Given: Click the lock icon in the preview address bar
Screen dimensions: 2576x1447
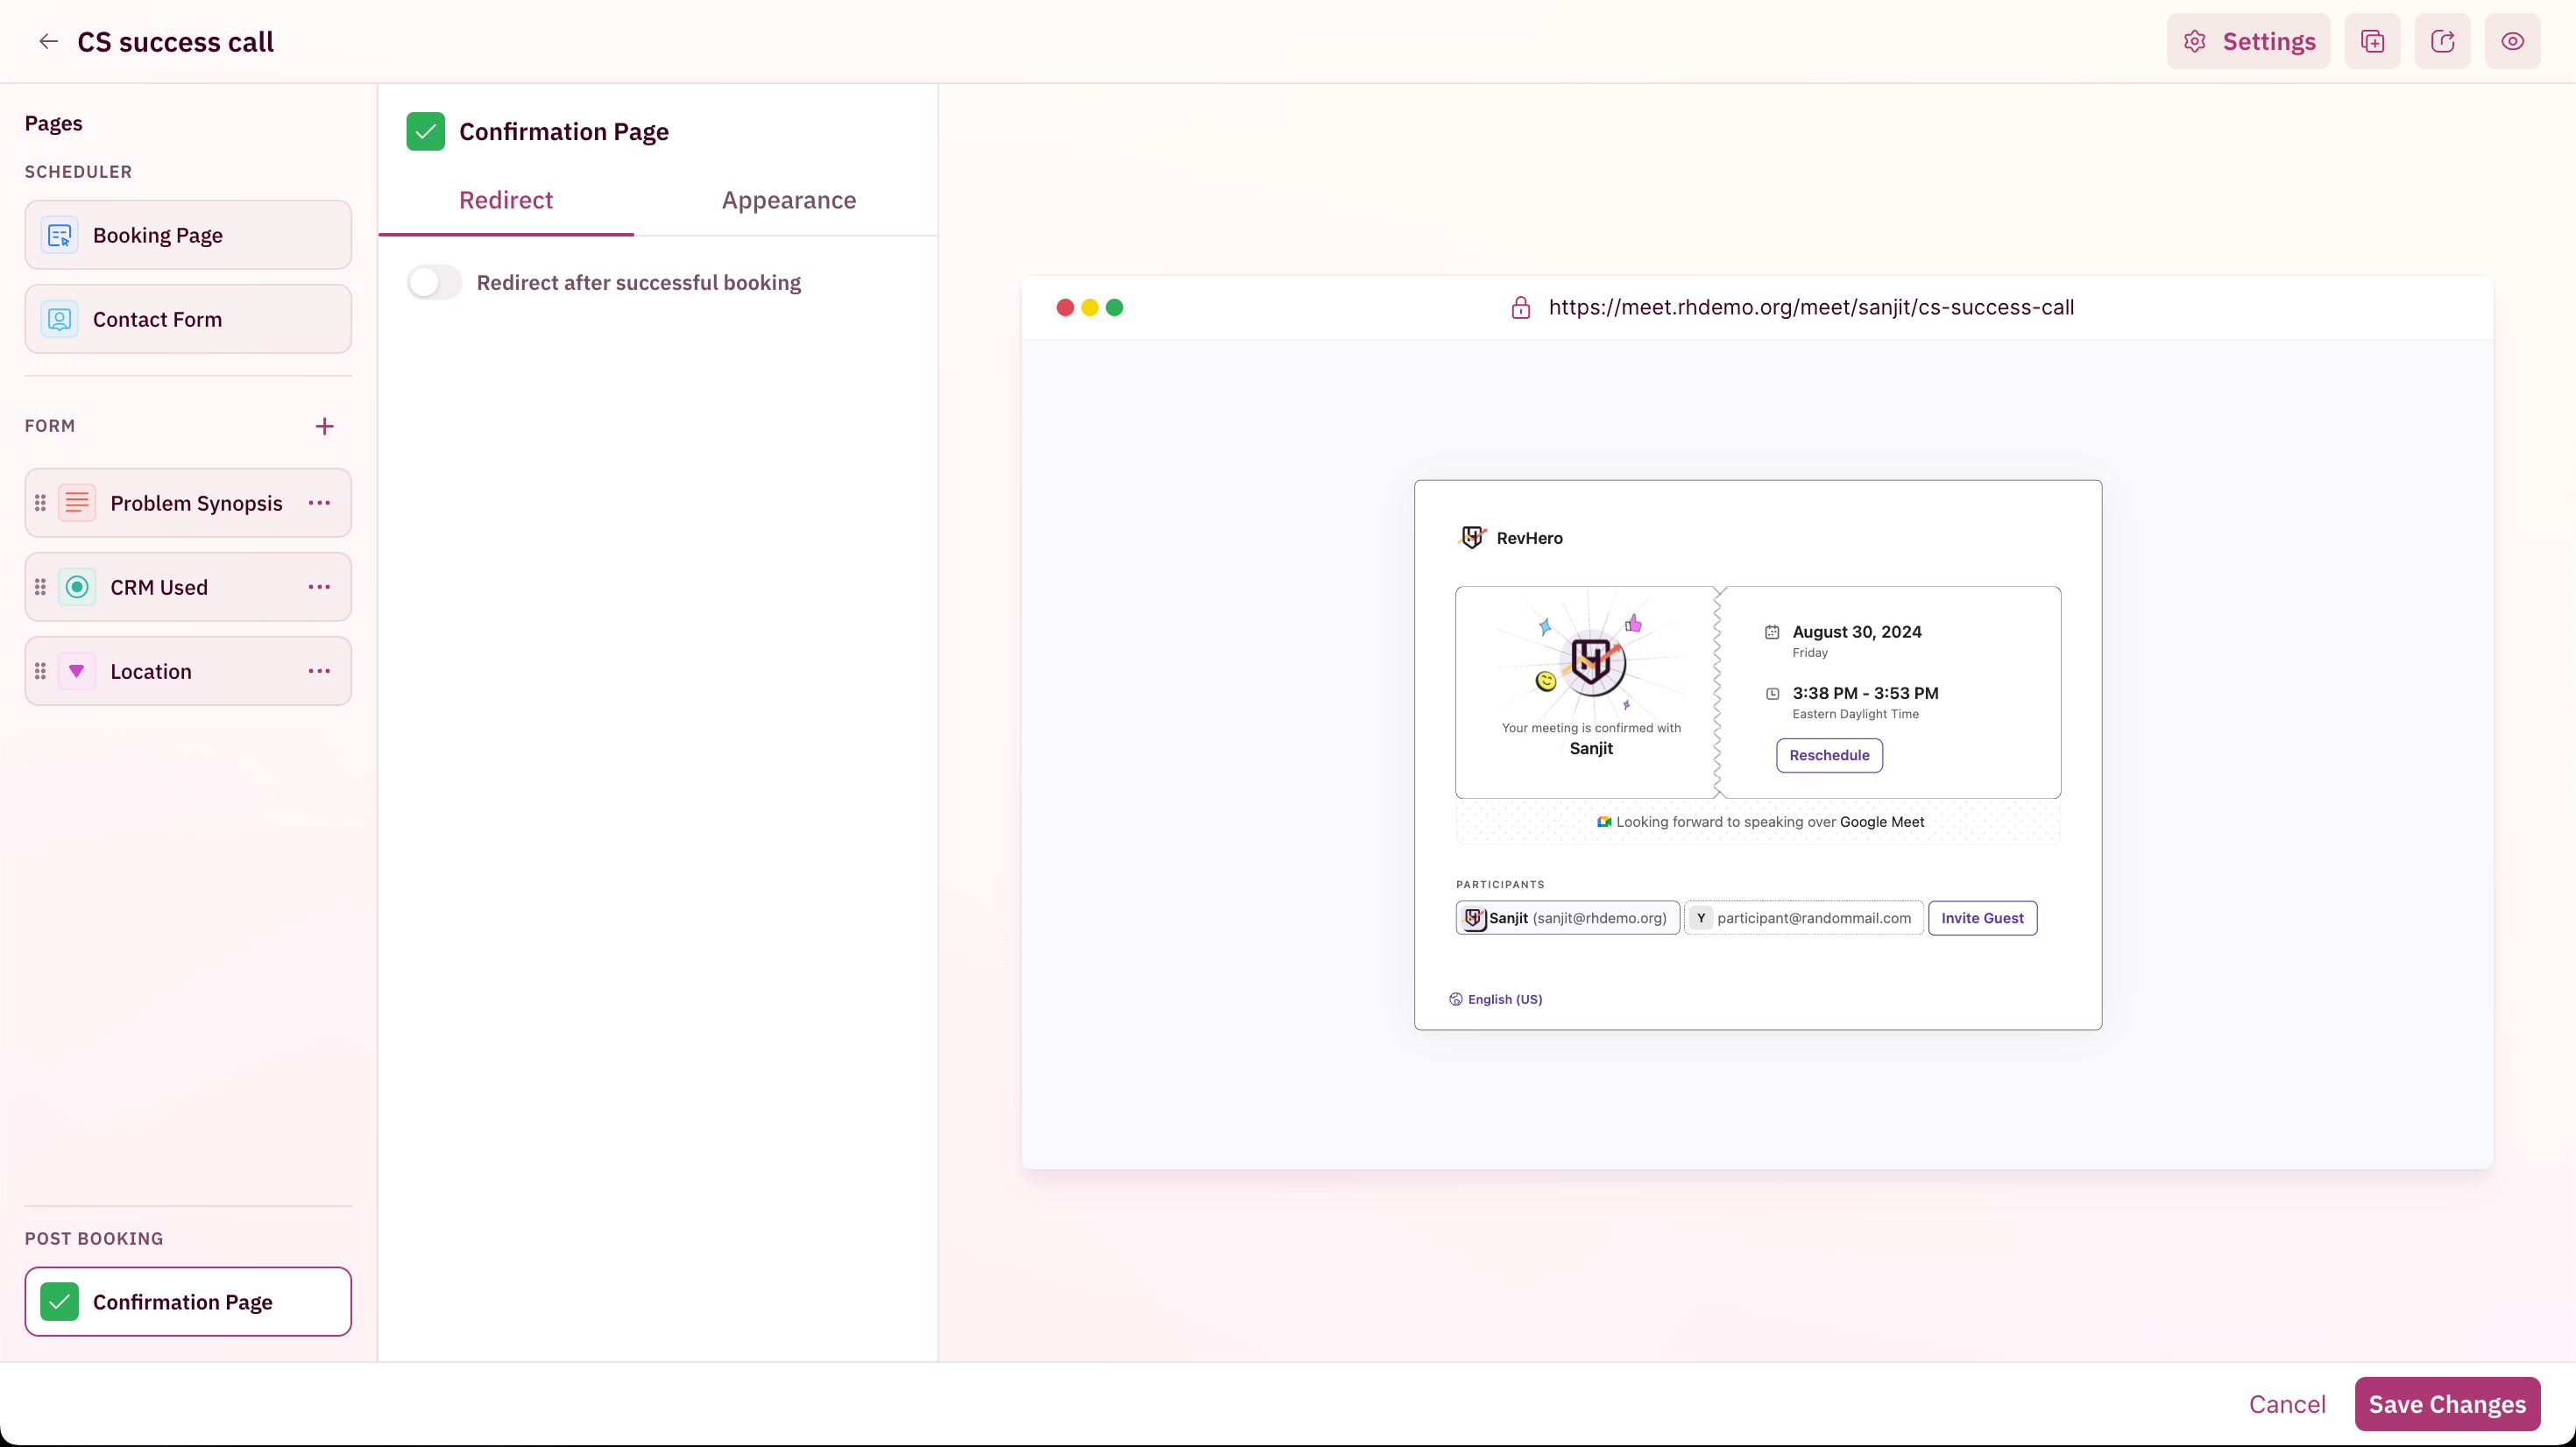Looking at the screenshot, I should (x=1520, y=307).
